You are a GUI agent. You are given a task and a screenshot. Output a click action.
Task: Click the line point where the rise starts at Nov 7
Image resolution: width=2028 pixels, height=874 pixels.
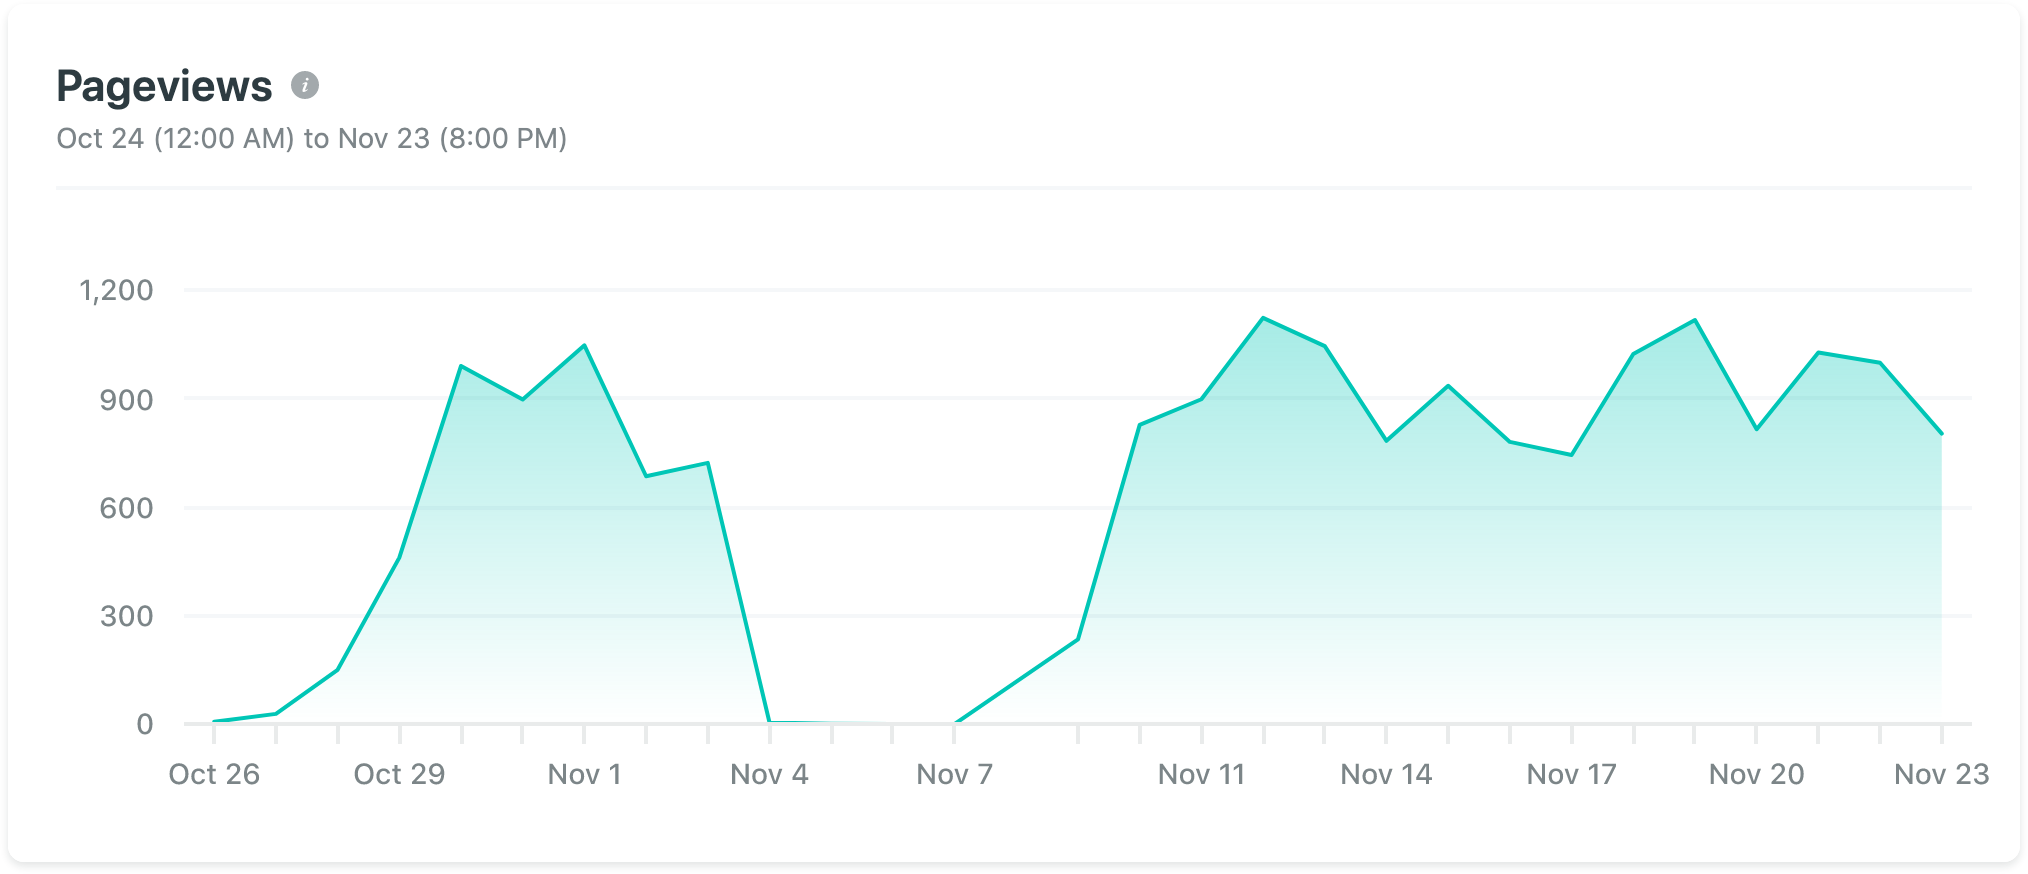(x=955, y=722)
